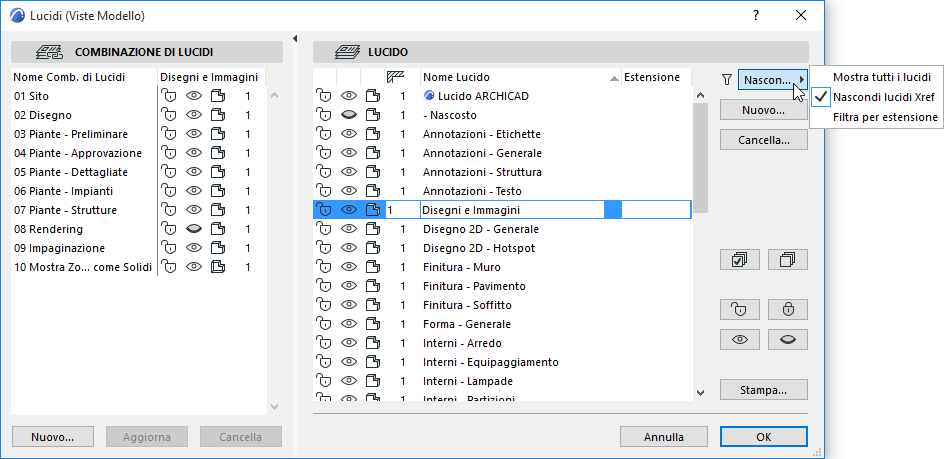This screenshot has height=459, width=944.
Task: Collapse the left panel using the black triangle
Action: (x=295, y=39)
